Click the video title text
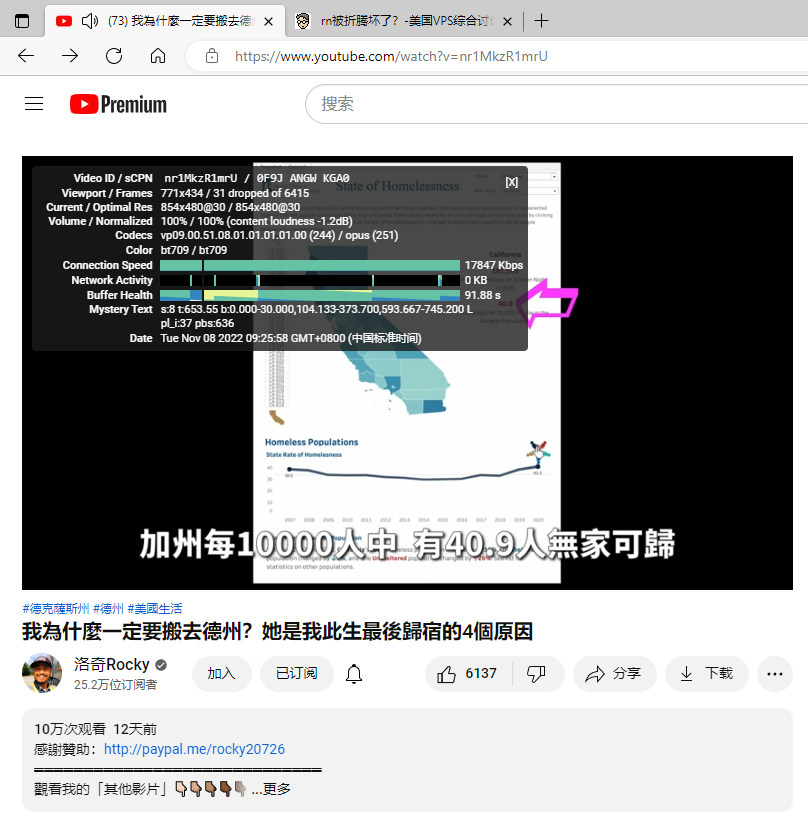Image resolution: width=808 pixels, height=823 pixels. [277, 631]
